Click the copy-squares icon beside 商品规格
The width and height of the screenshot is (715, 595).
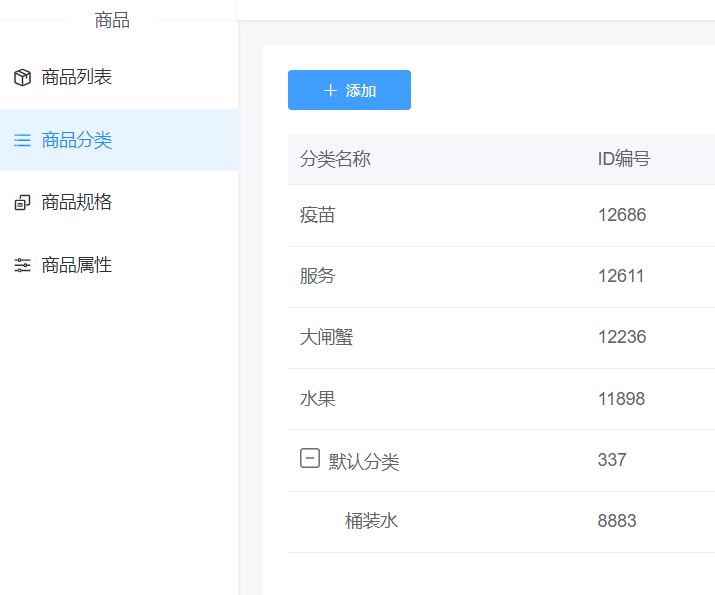pos(22,203)
